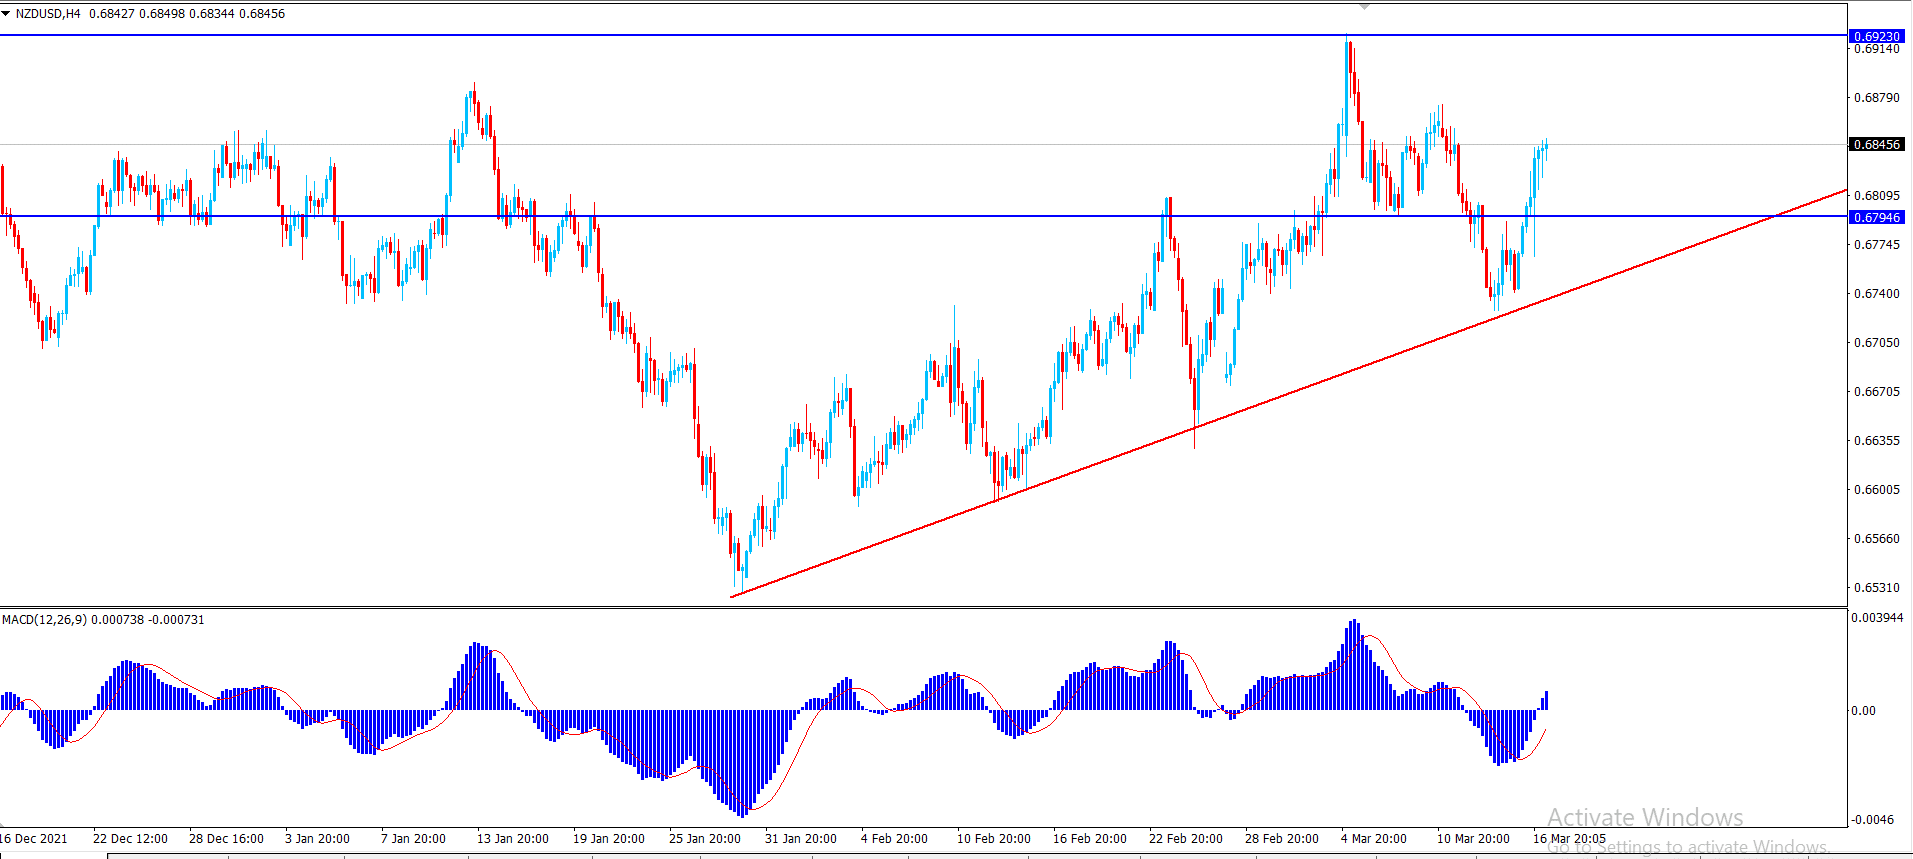This screenshot has width=1913, height=859.
Task: Click the 0.65310 price scale value
Action: 1877,588
